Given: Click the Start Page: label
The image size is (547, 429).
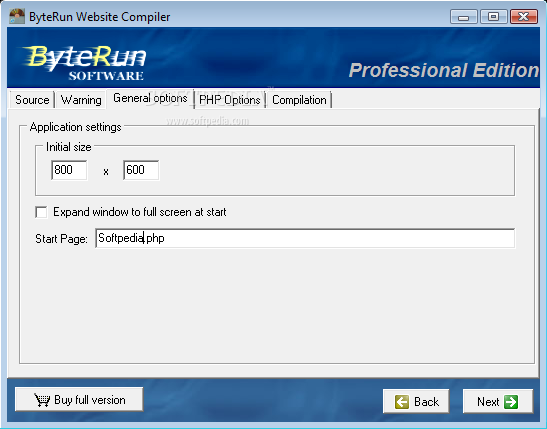Looking at the screenshot, I should point(61,239).
